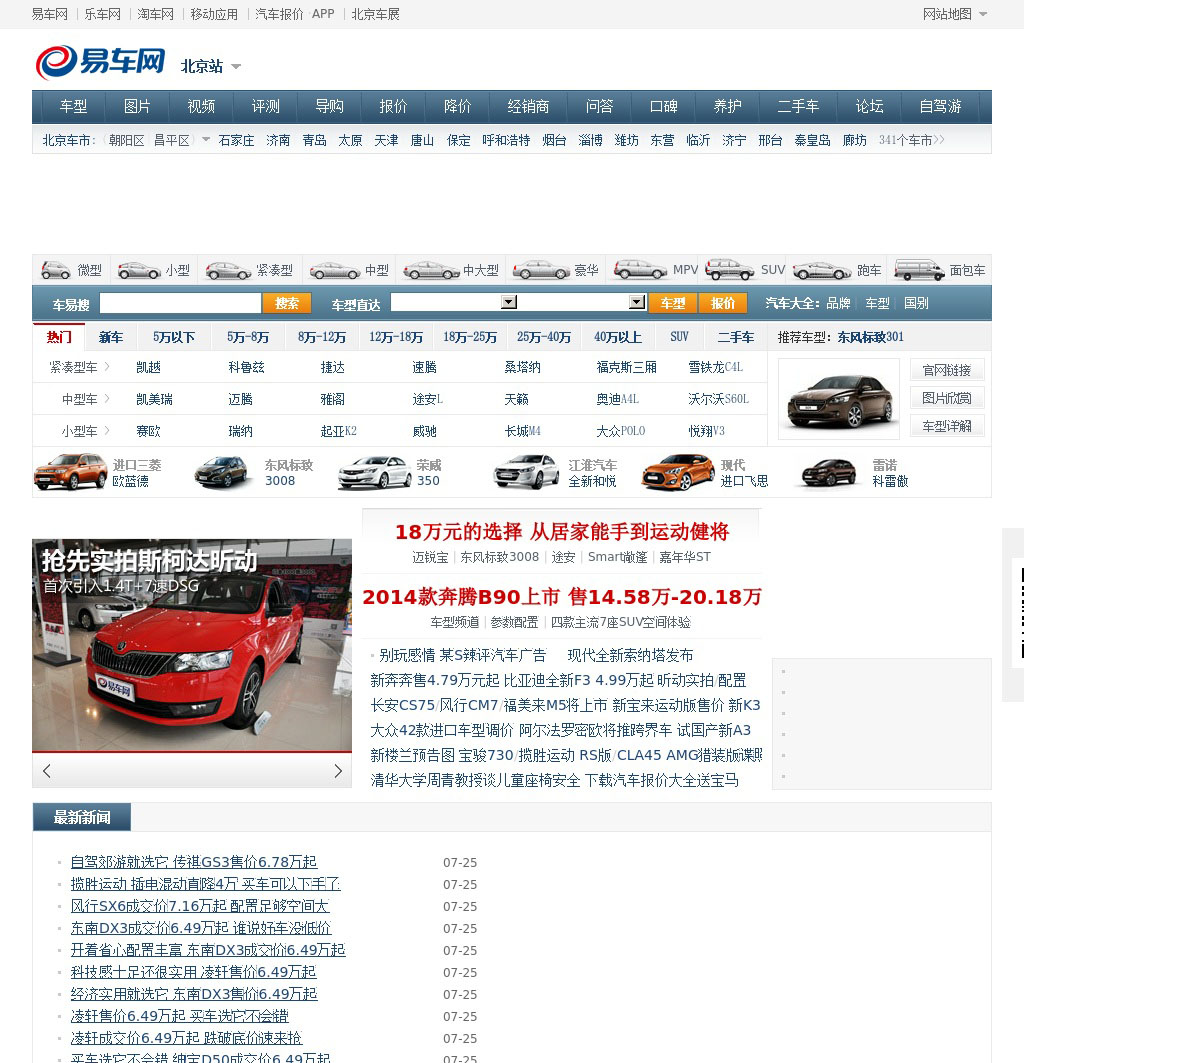
Task: Switch to the 40万以上 price tab
Action: (617, 337)
